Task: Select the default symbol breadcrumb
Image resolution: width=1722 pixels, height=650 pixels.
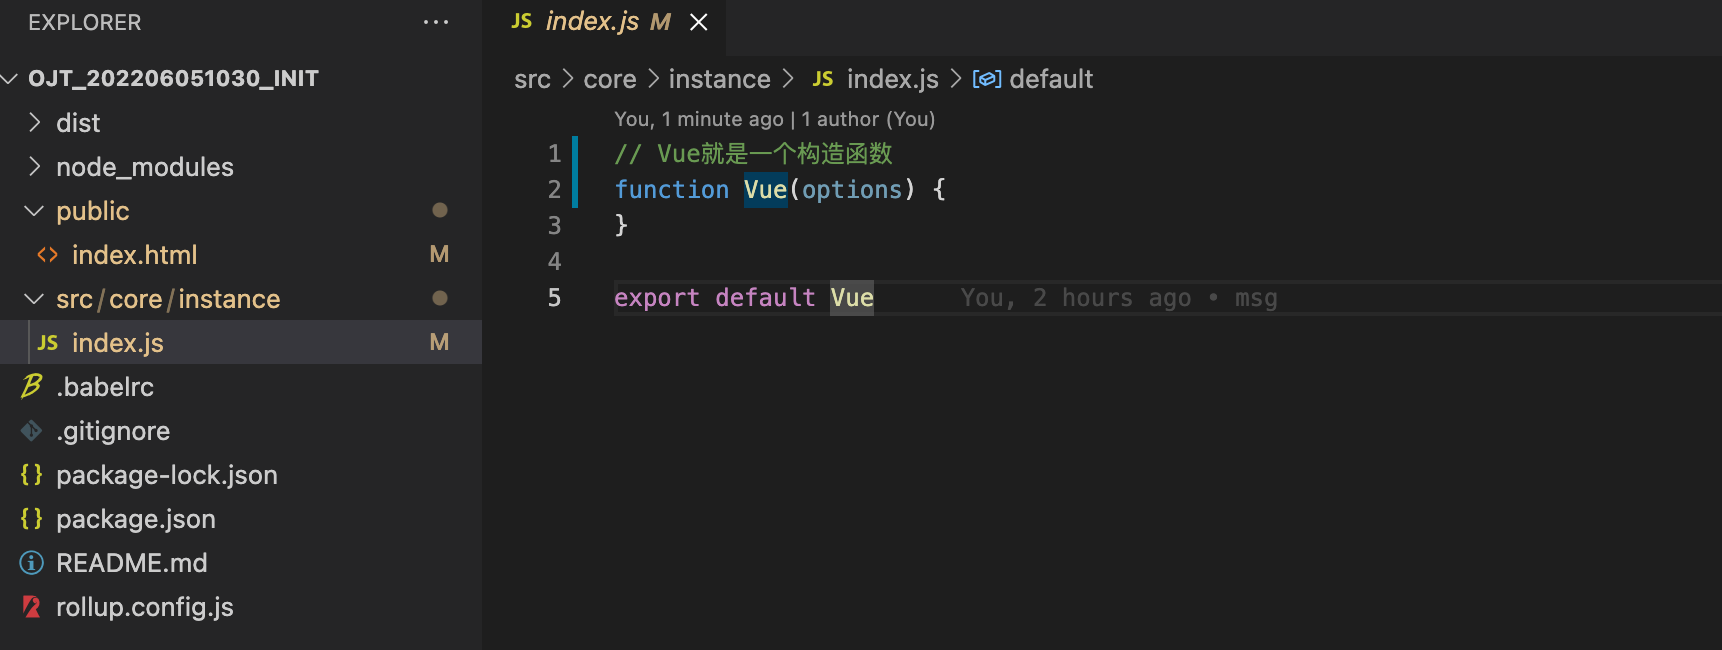Action: [1051, 79]
